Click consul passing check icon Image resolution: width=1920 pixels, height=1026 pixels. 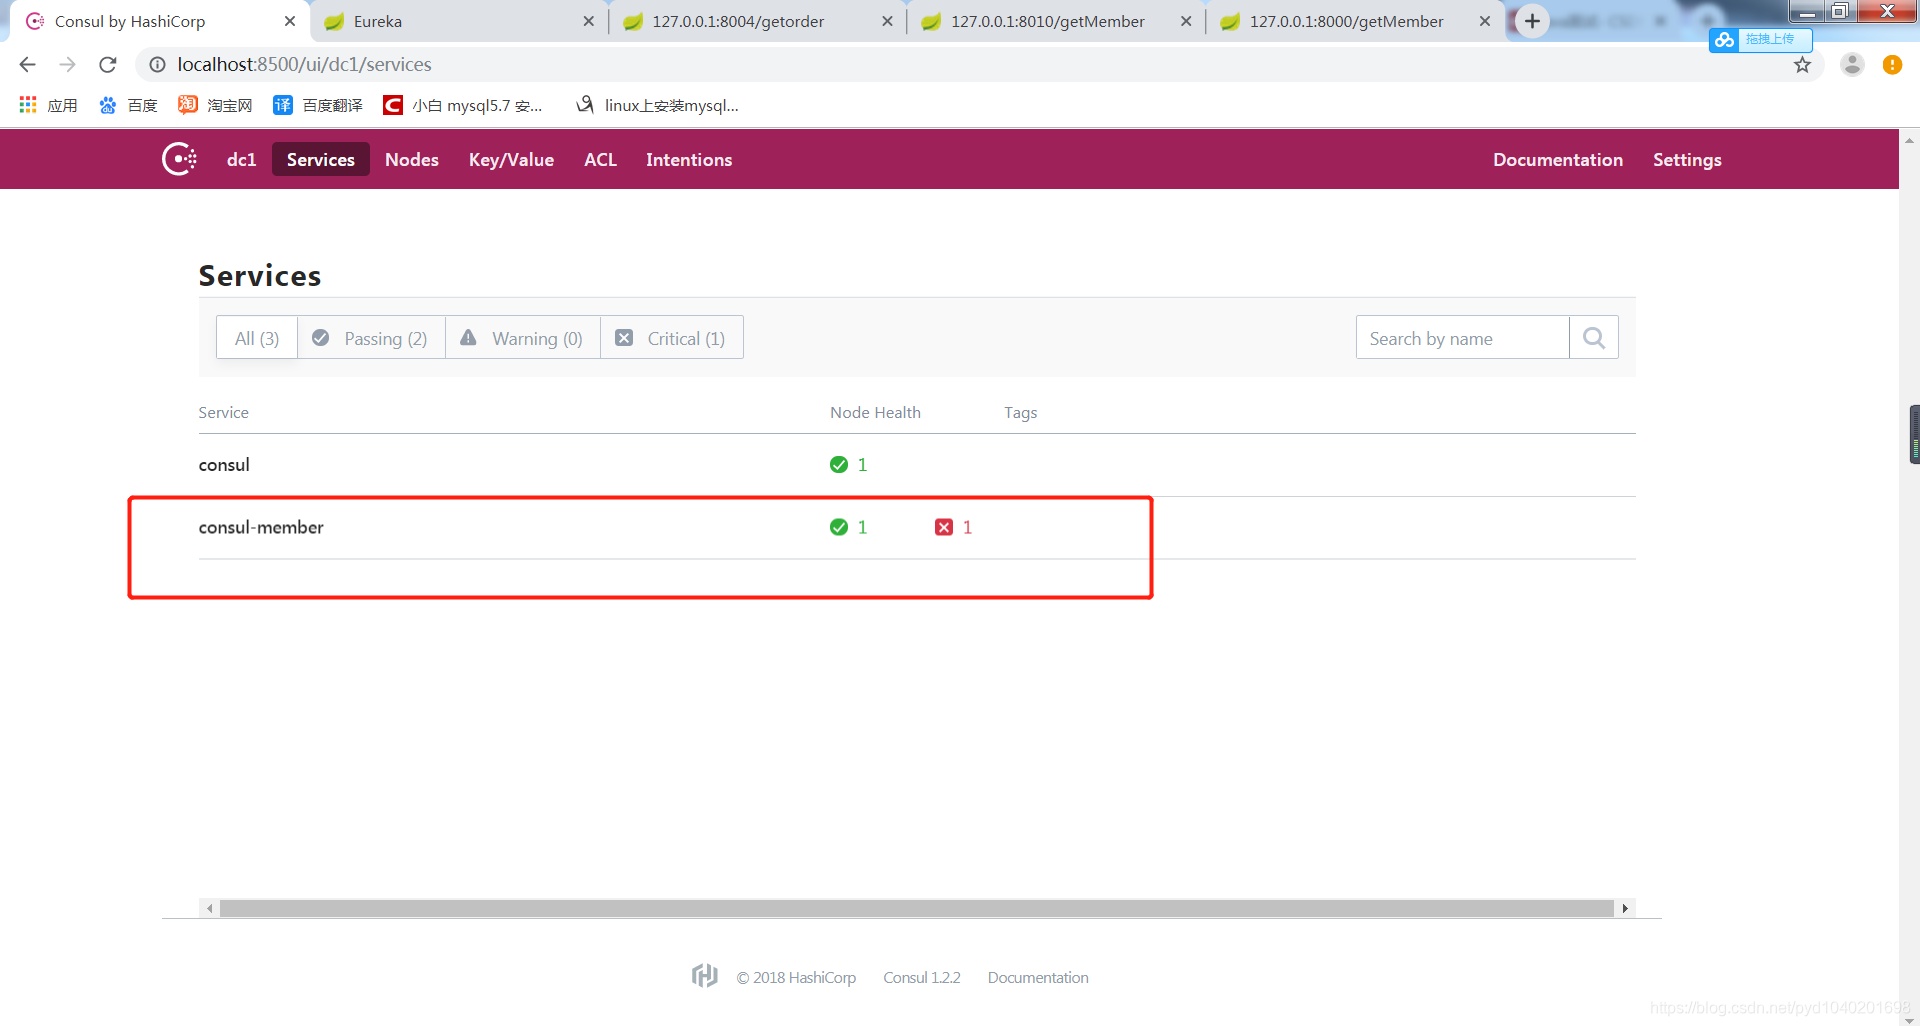[x=839, y=464]
